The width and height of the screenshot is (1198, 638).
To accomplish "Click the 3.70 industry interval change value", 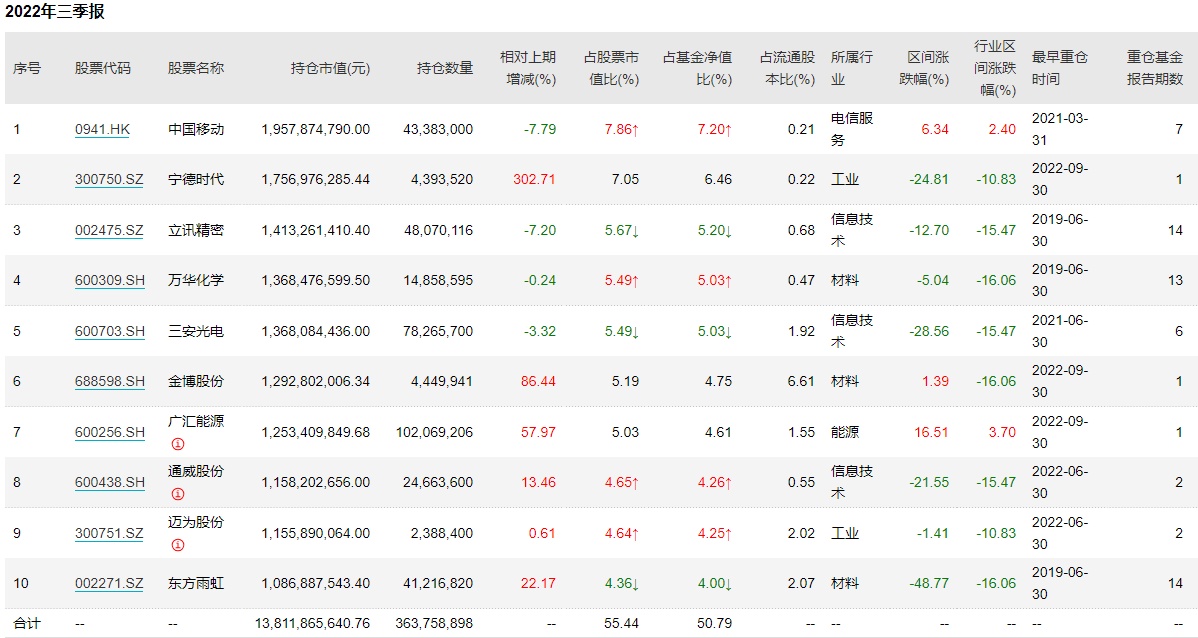I will coord(1002,432).
